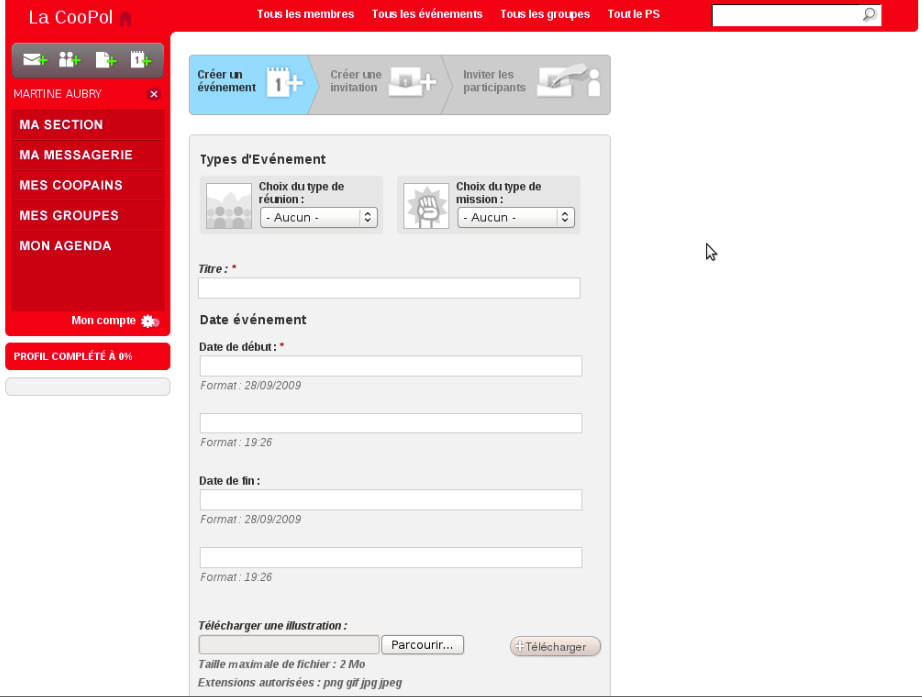Click the add group people icon
The width and height of the screenshot is (922, 697).
[69, 60]
